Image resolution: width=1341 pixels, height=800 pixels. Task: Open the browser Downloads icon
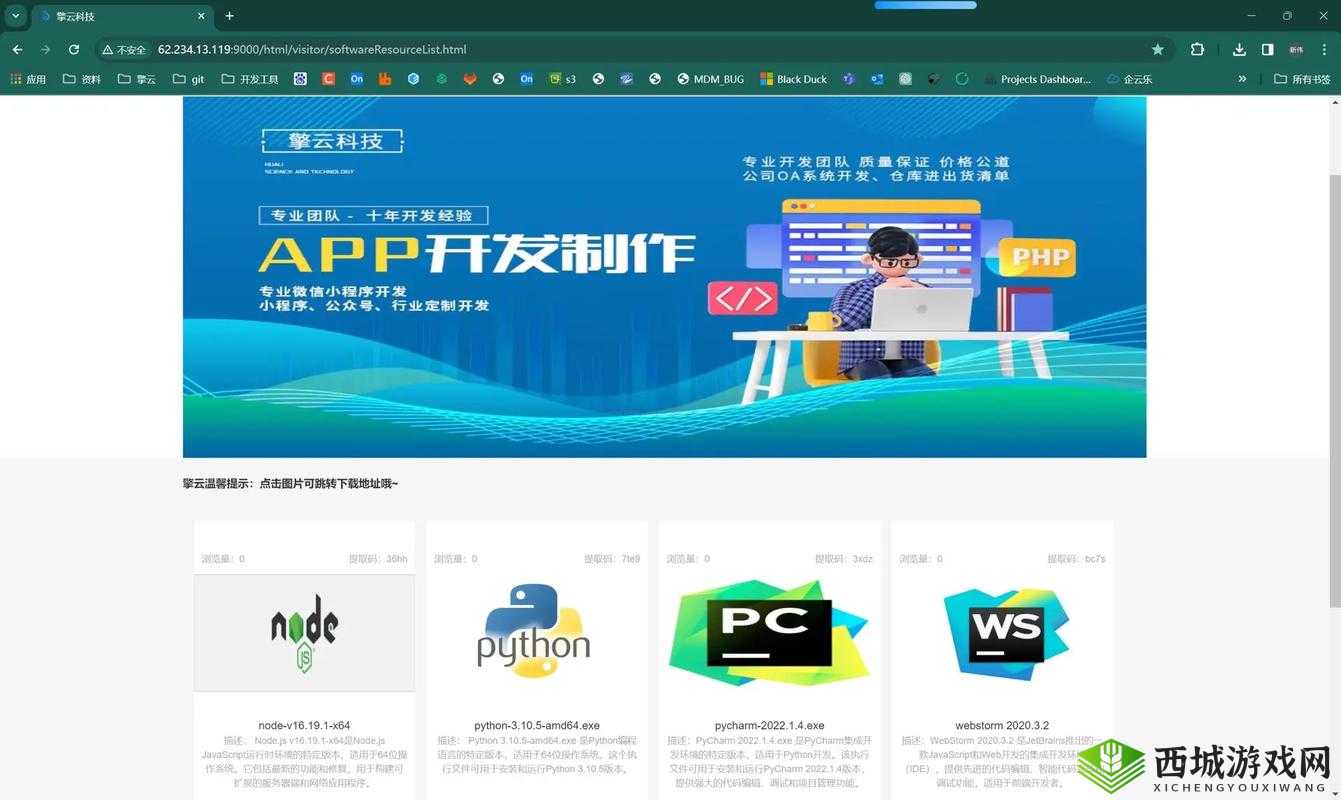[x=1240, y=49]
